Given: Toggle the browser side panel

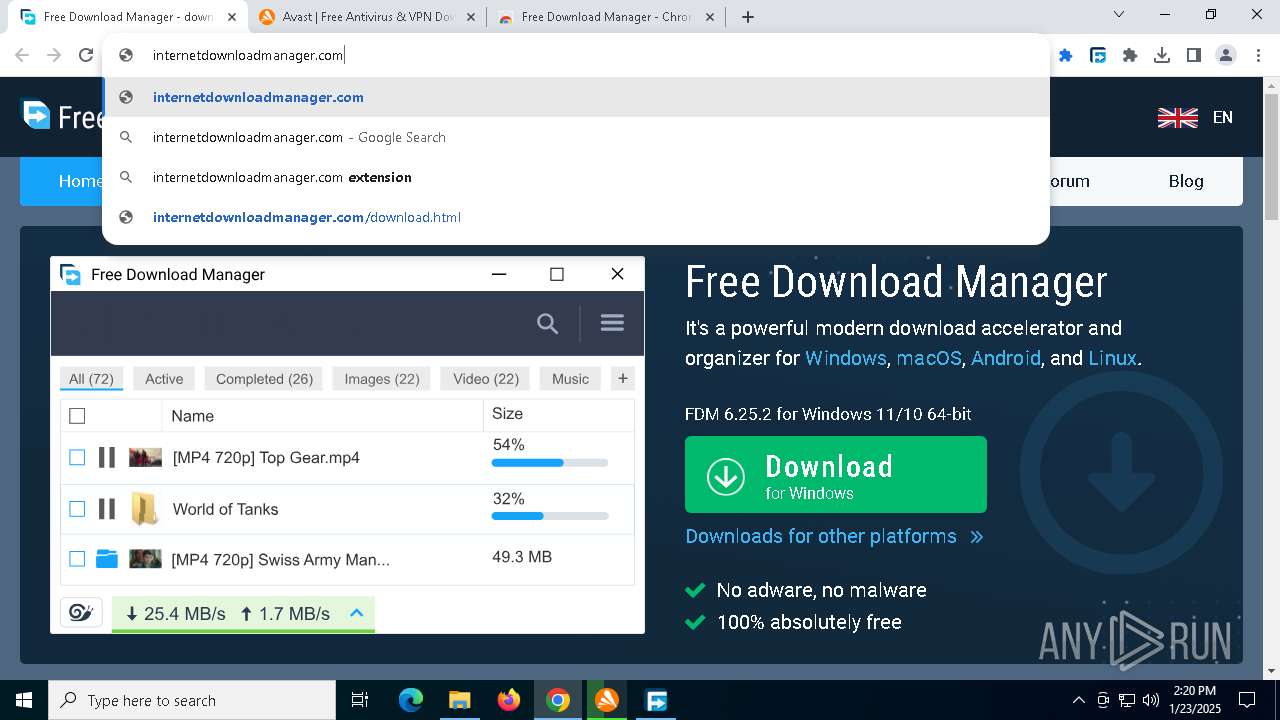Looking at the screenshot, I should (1194, 55).
